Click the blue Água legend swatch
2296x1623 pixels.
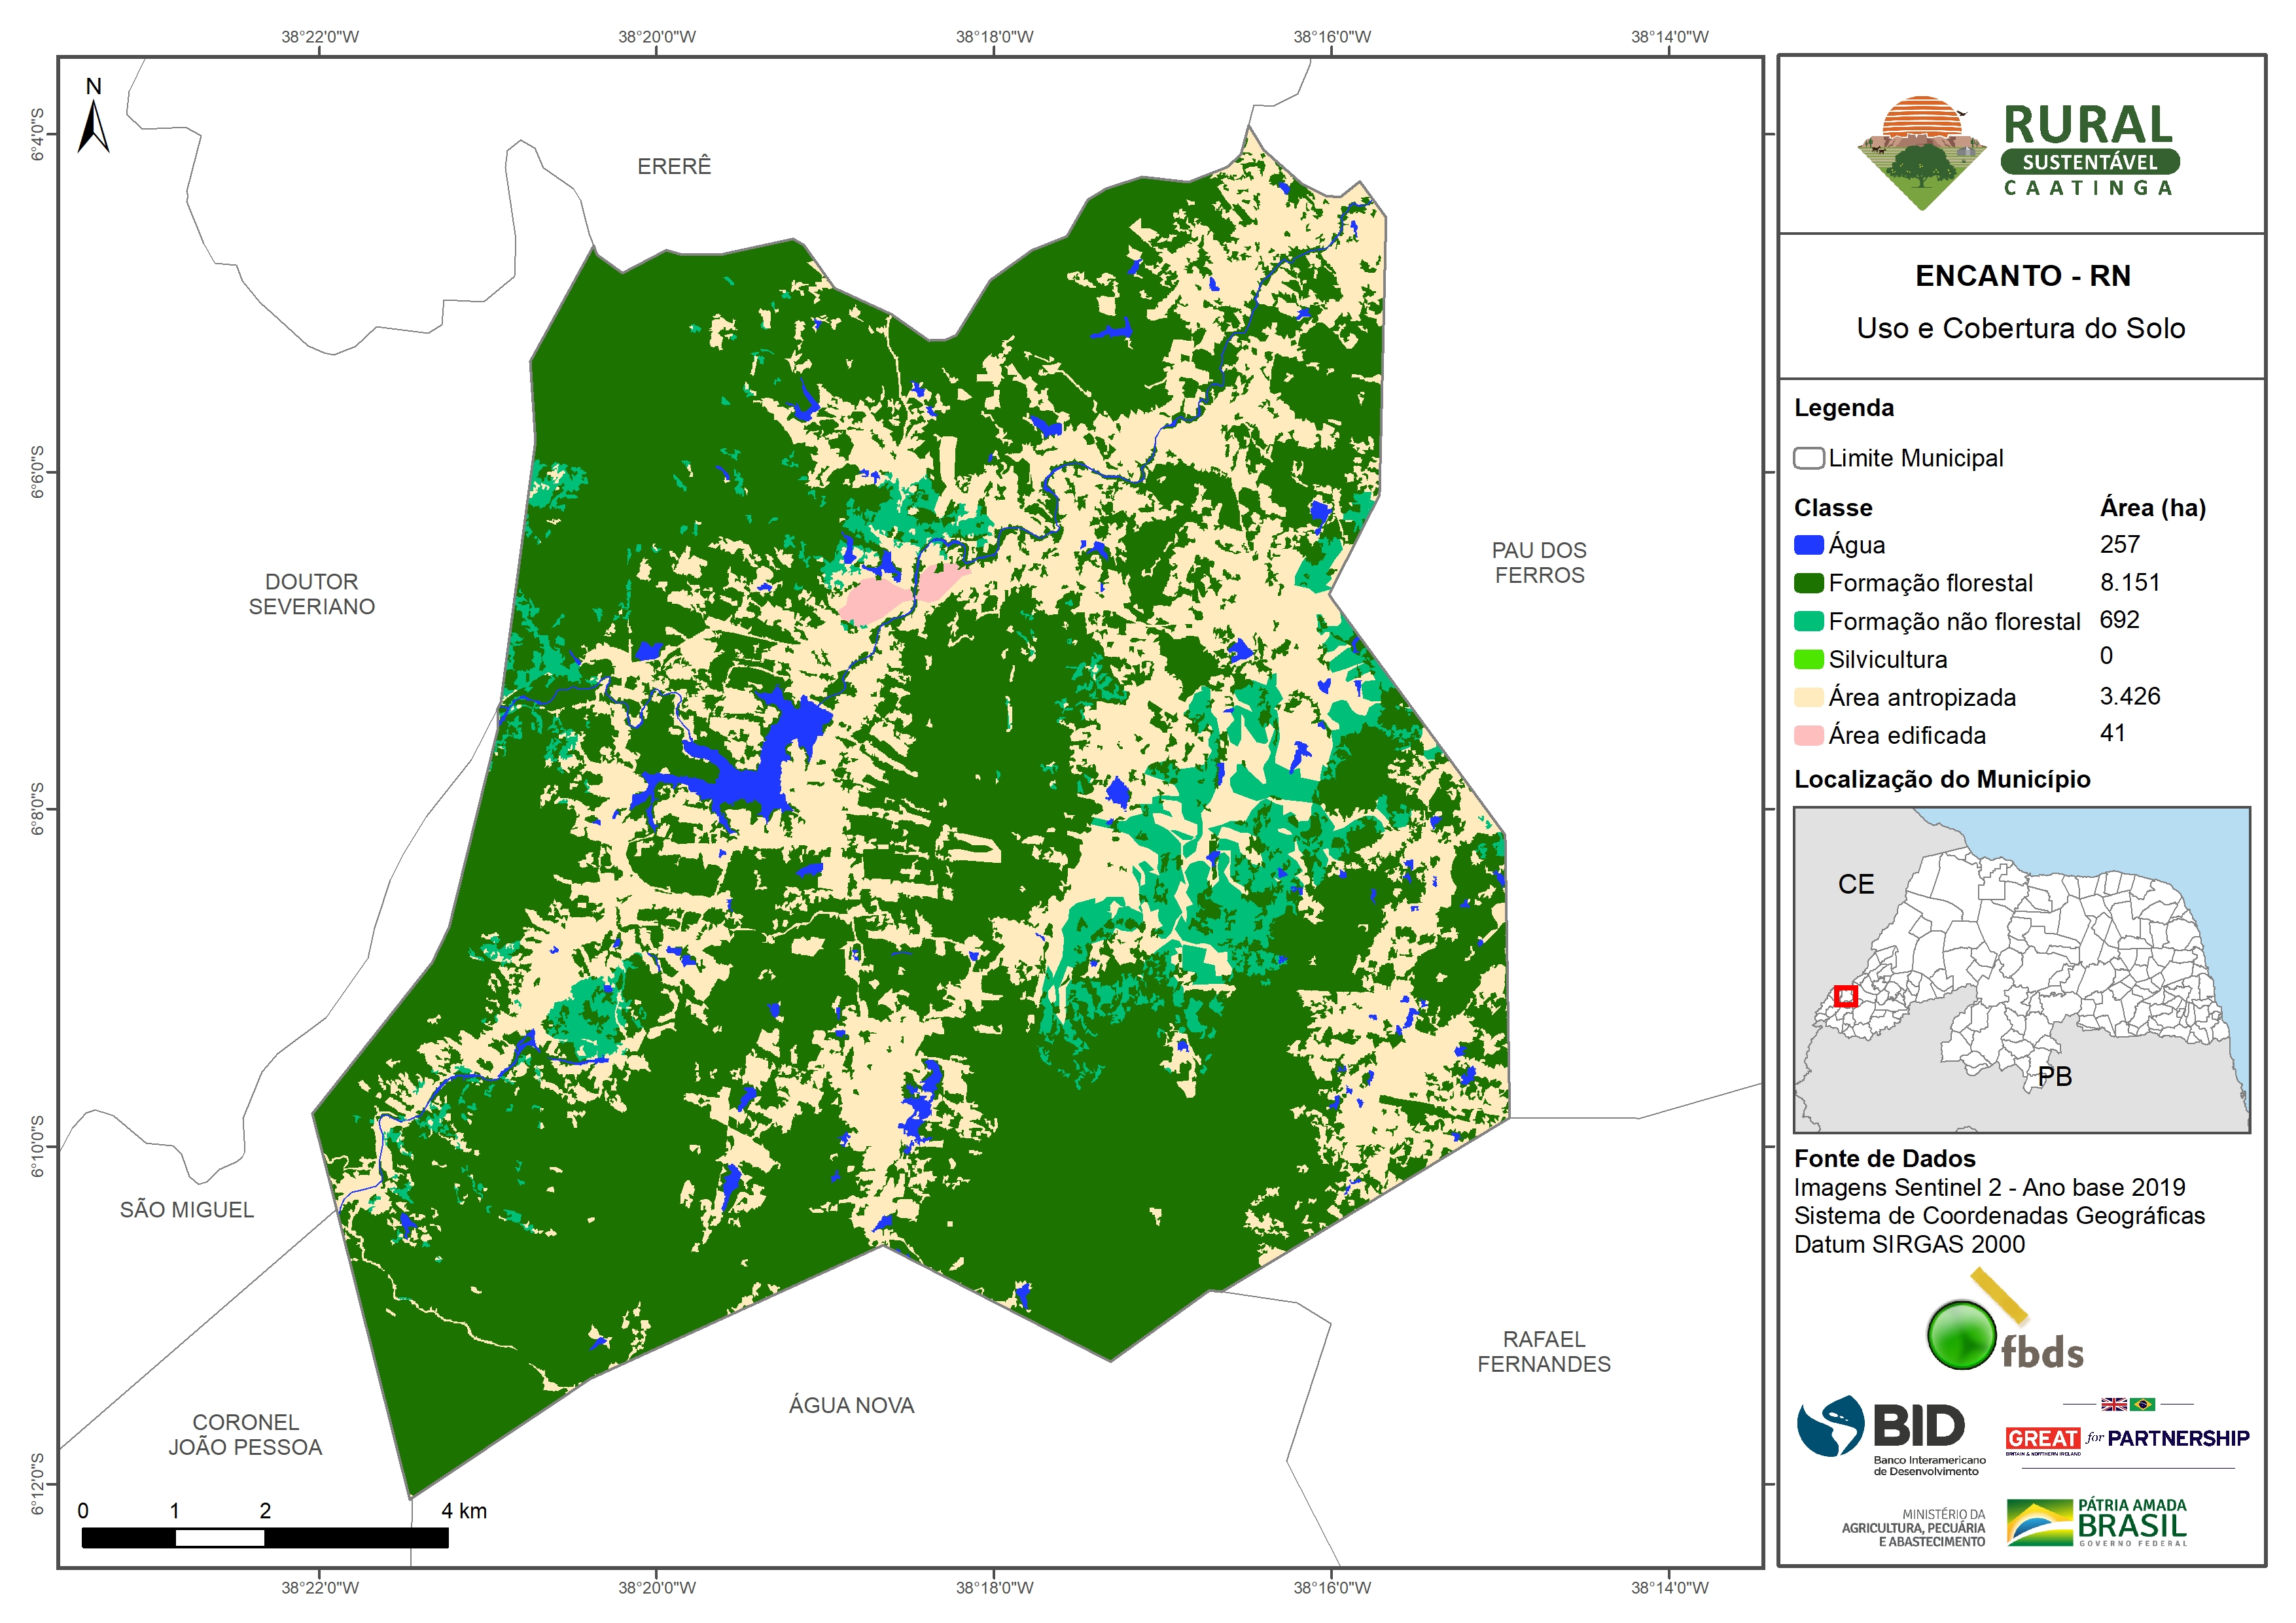tap(1808, 545)
